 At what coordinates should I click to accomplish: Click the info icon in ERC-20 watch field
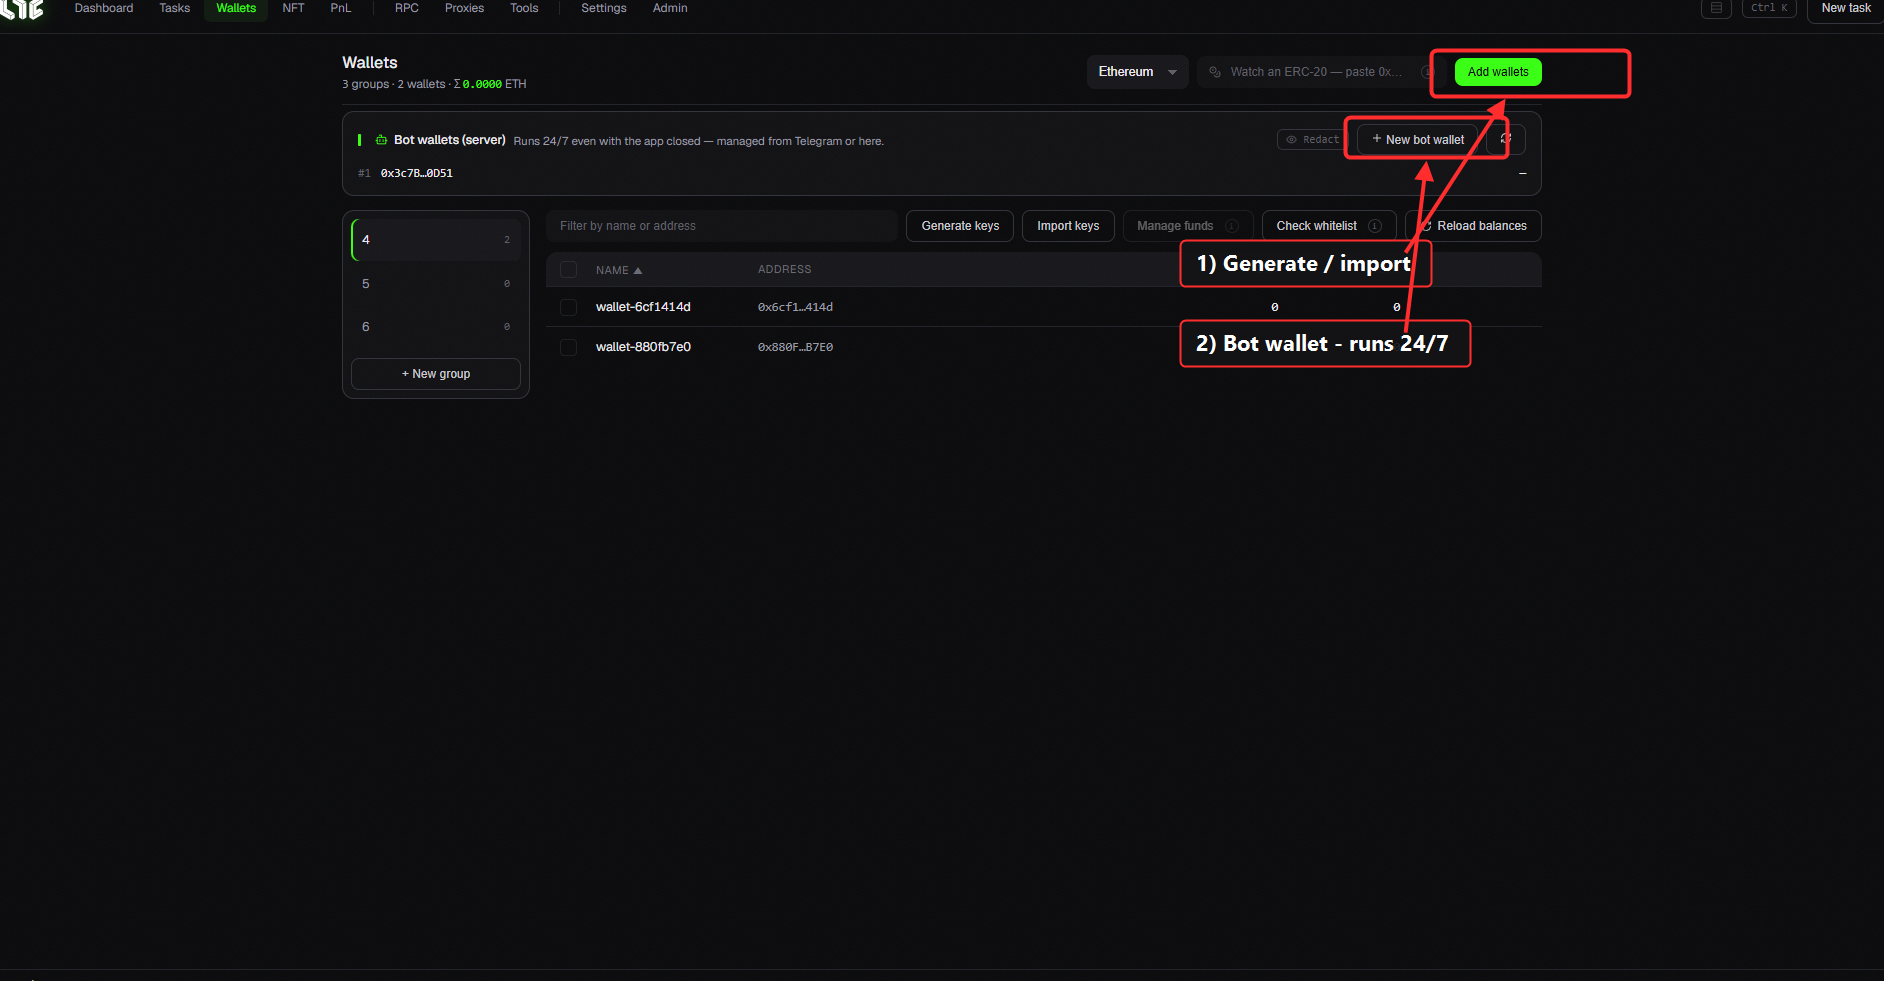(x=1427, y=72)
